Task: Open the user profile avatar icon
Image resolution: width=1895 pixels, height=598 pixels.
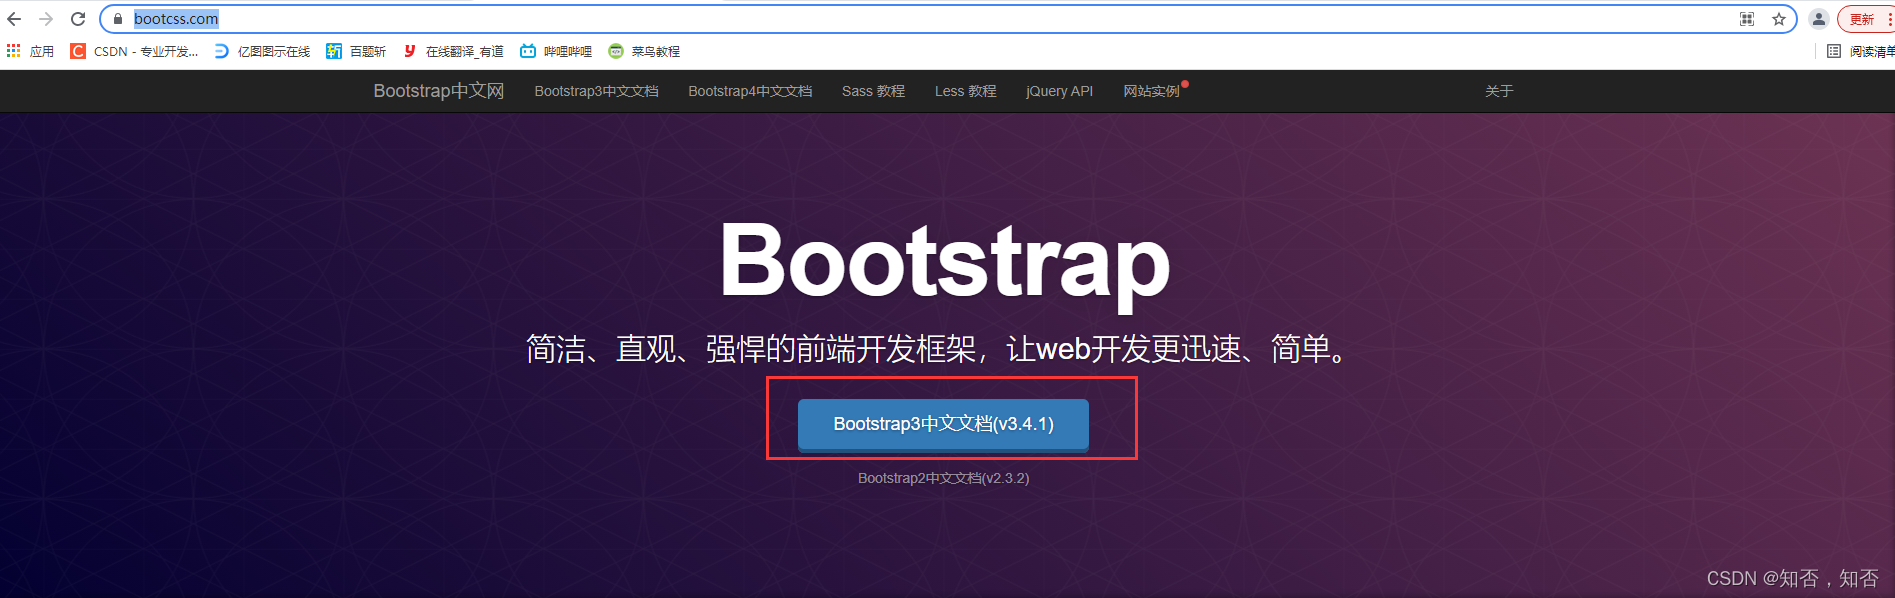Action: pyautogui.click(x=1819, y=19)
